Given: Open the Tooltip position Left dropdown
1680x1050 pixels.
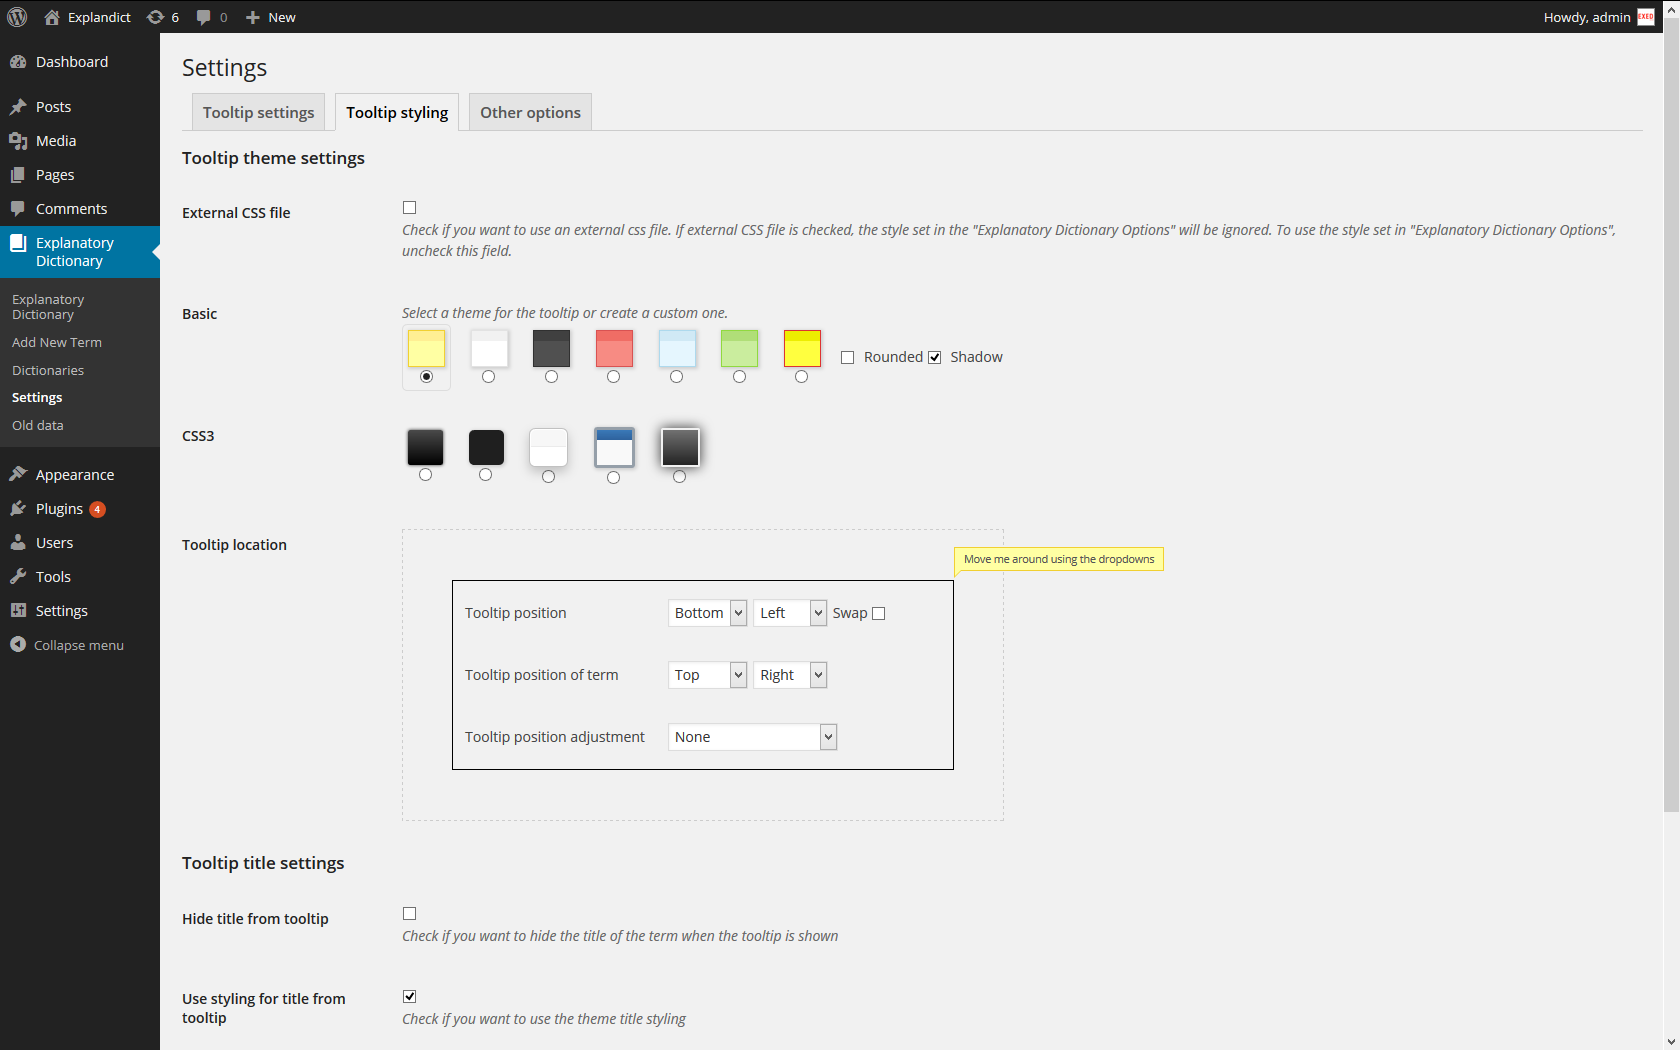Looking at the screenshot, I should coord(790,613).
